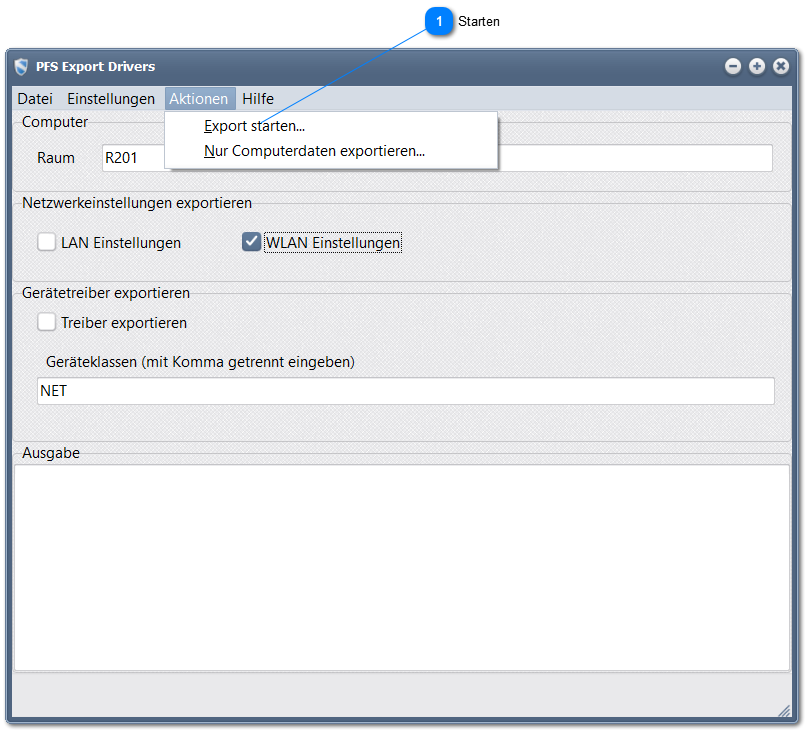808x733 pixels.
Task: Tick the Treiber exportieren checkbox
Action: point(47,322)
